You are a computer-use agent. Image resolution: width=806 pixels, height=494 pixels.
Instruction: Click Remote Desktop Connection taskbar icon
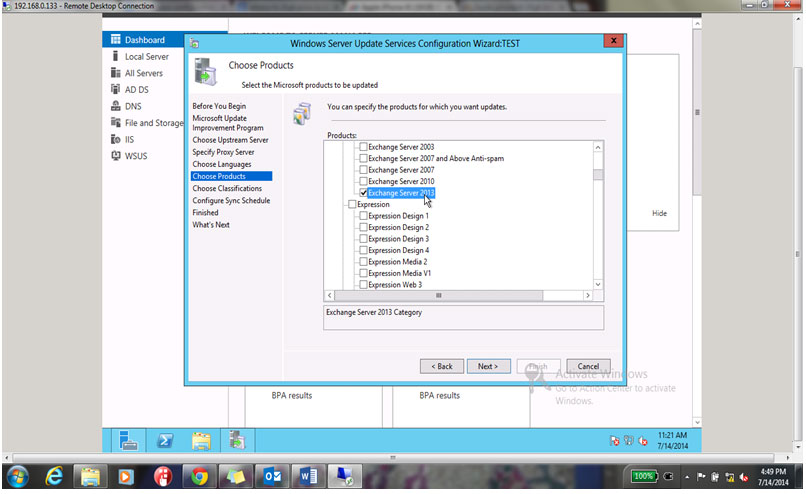coord(344,477)
